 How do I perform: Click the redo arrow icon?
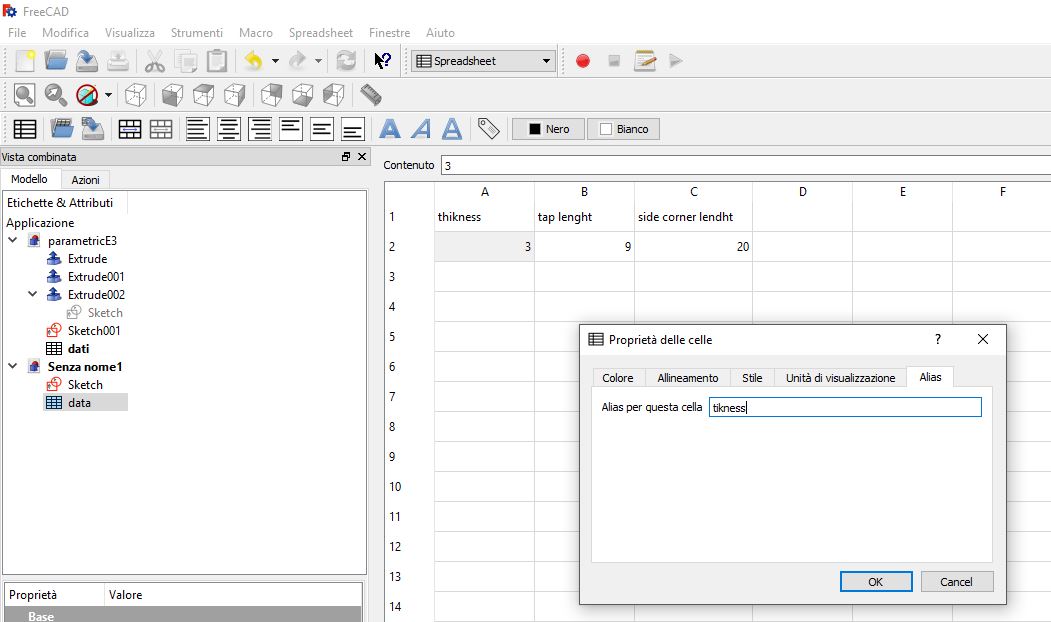pos(297,61)
